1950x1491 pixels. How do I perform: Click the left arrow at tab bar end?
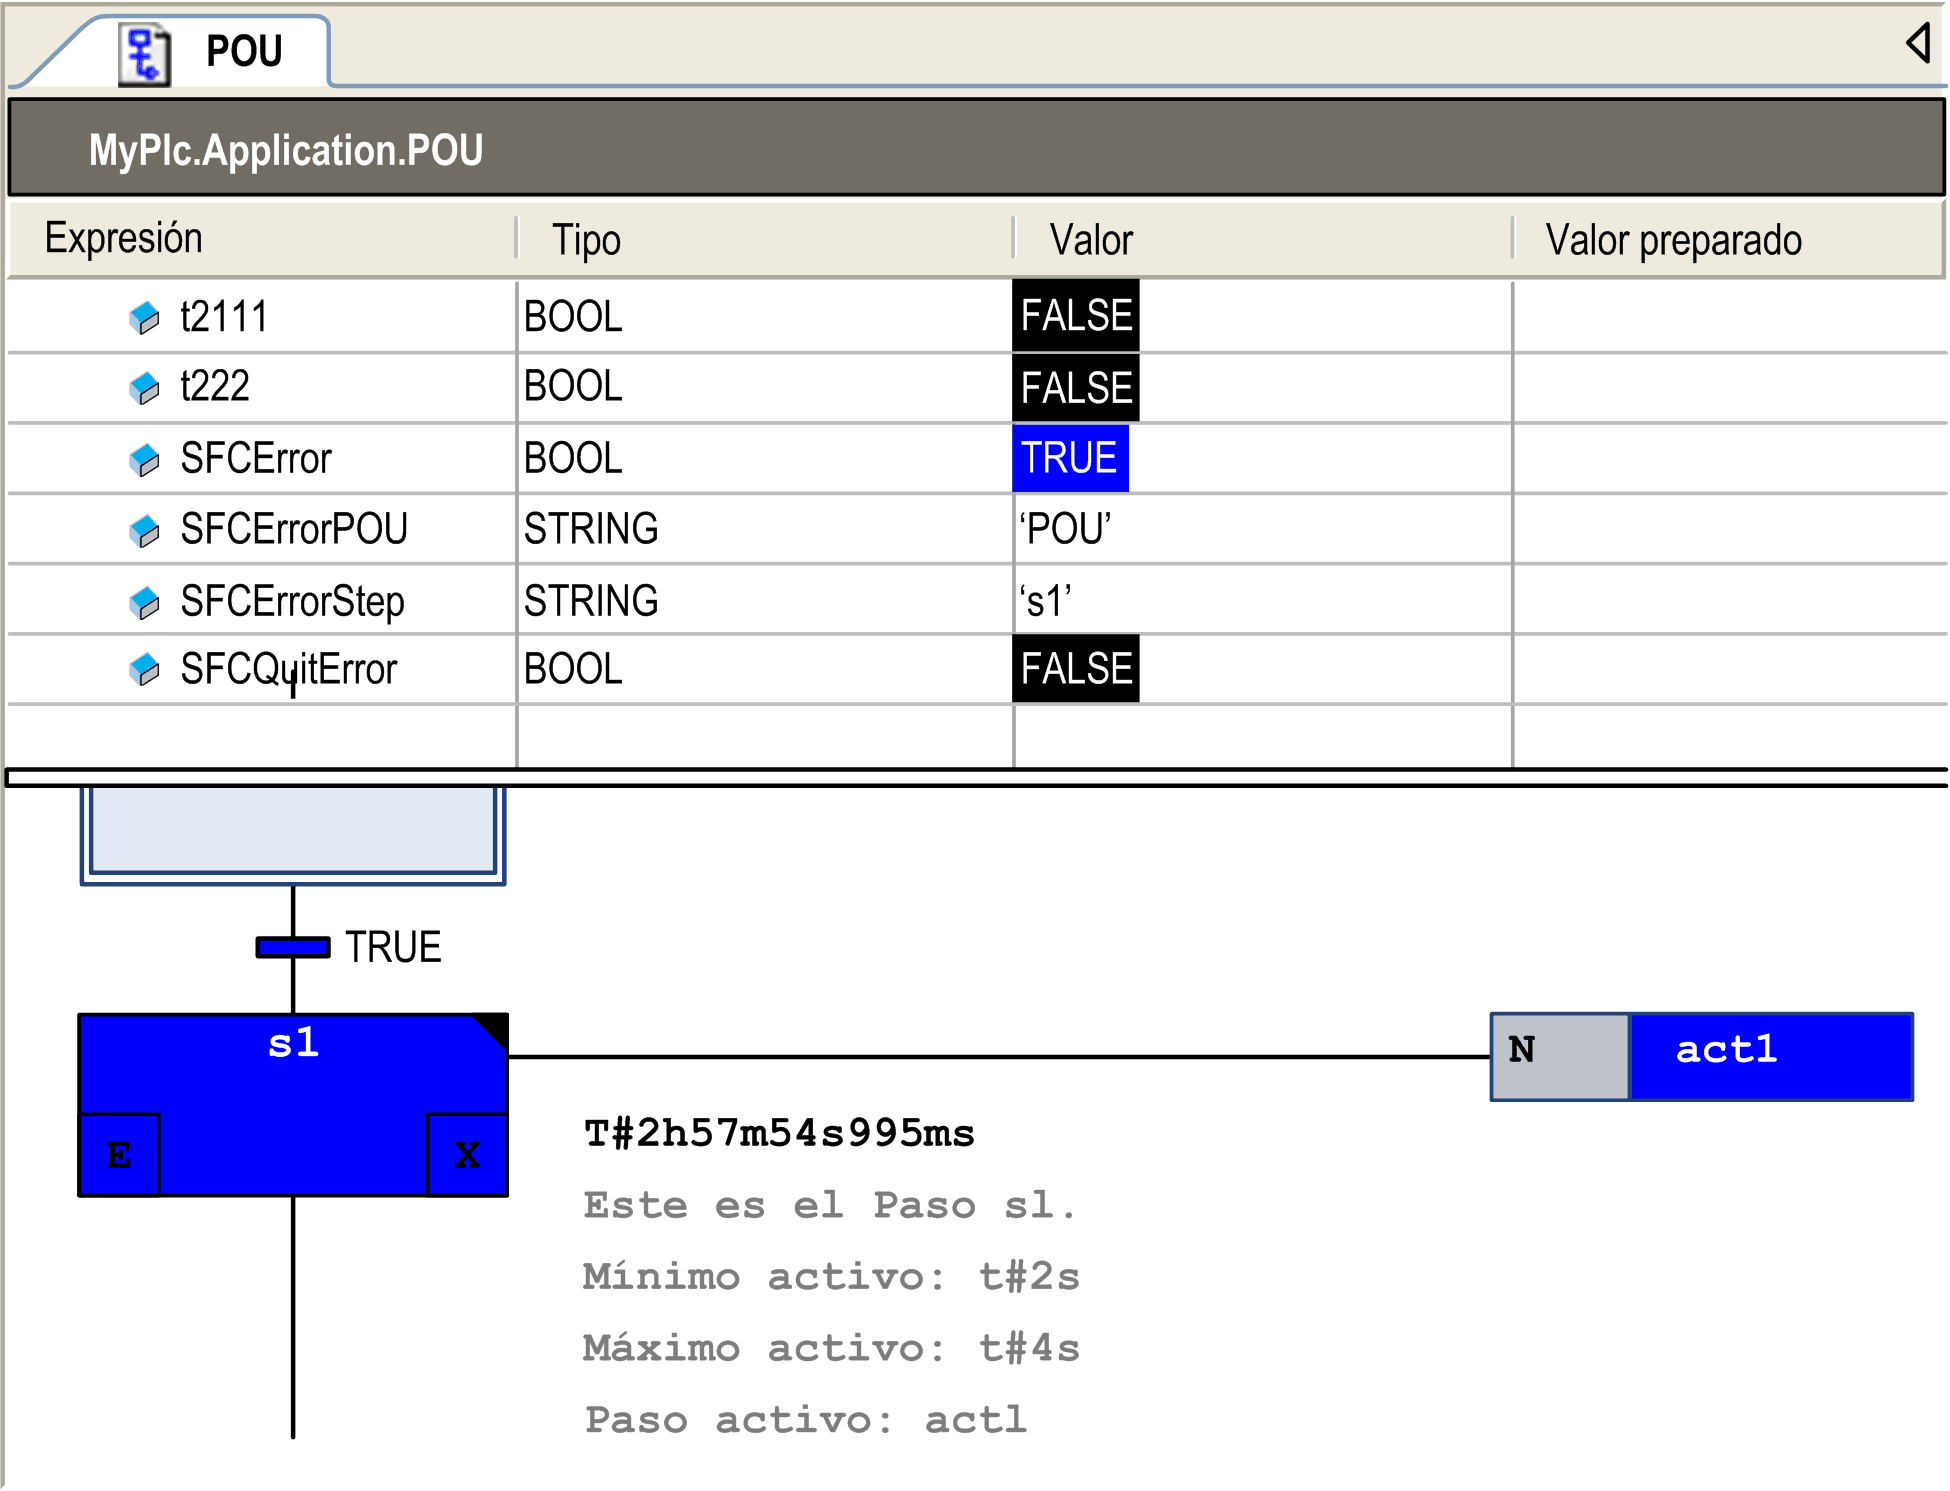click(x=1917, y=43)
